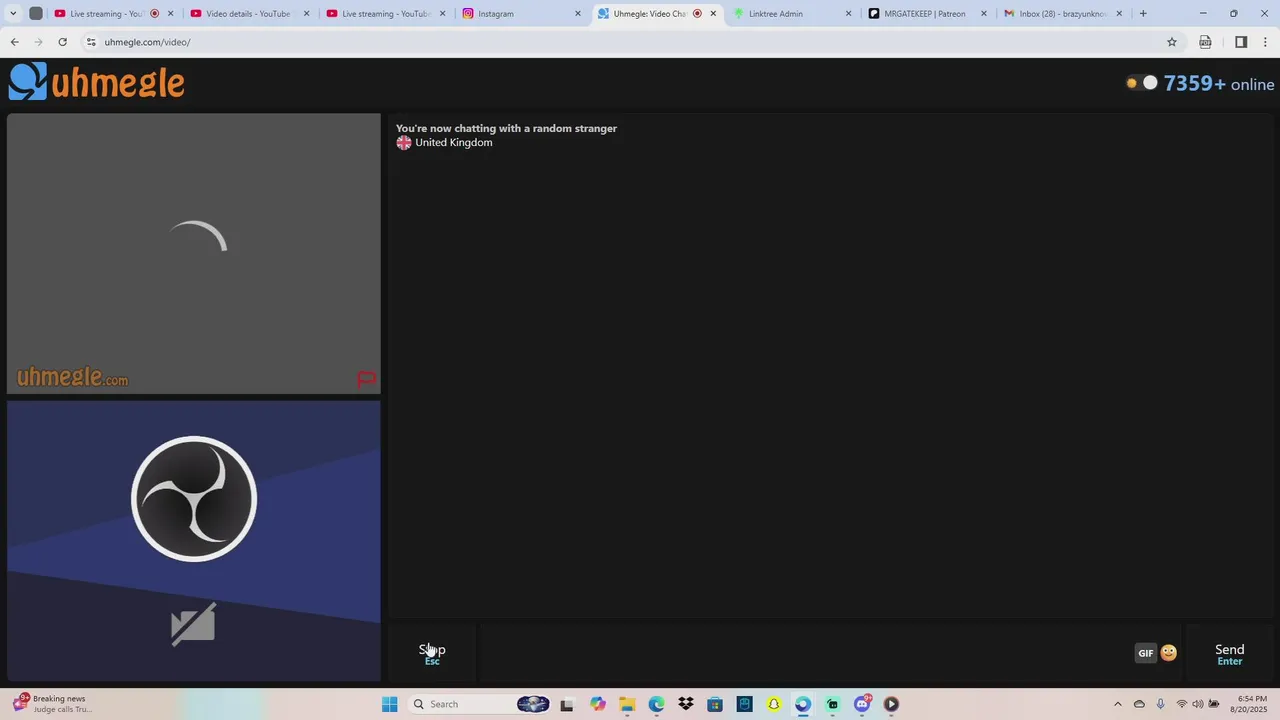Show hidden system tray icons
1280x720 pixels.
pyautogui.click(x=1118, y=704)
